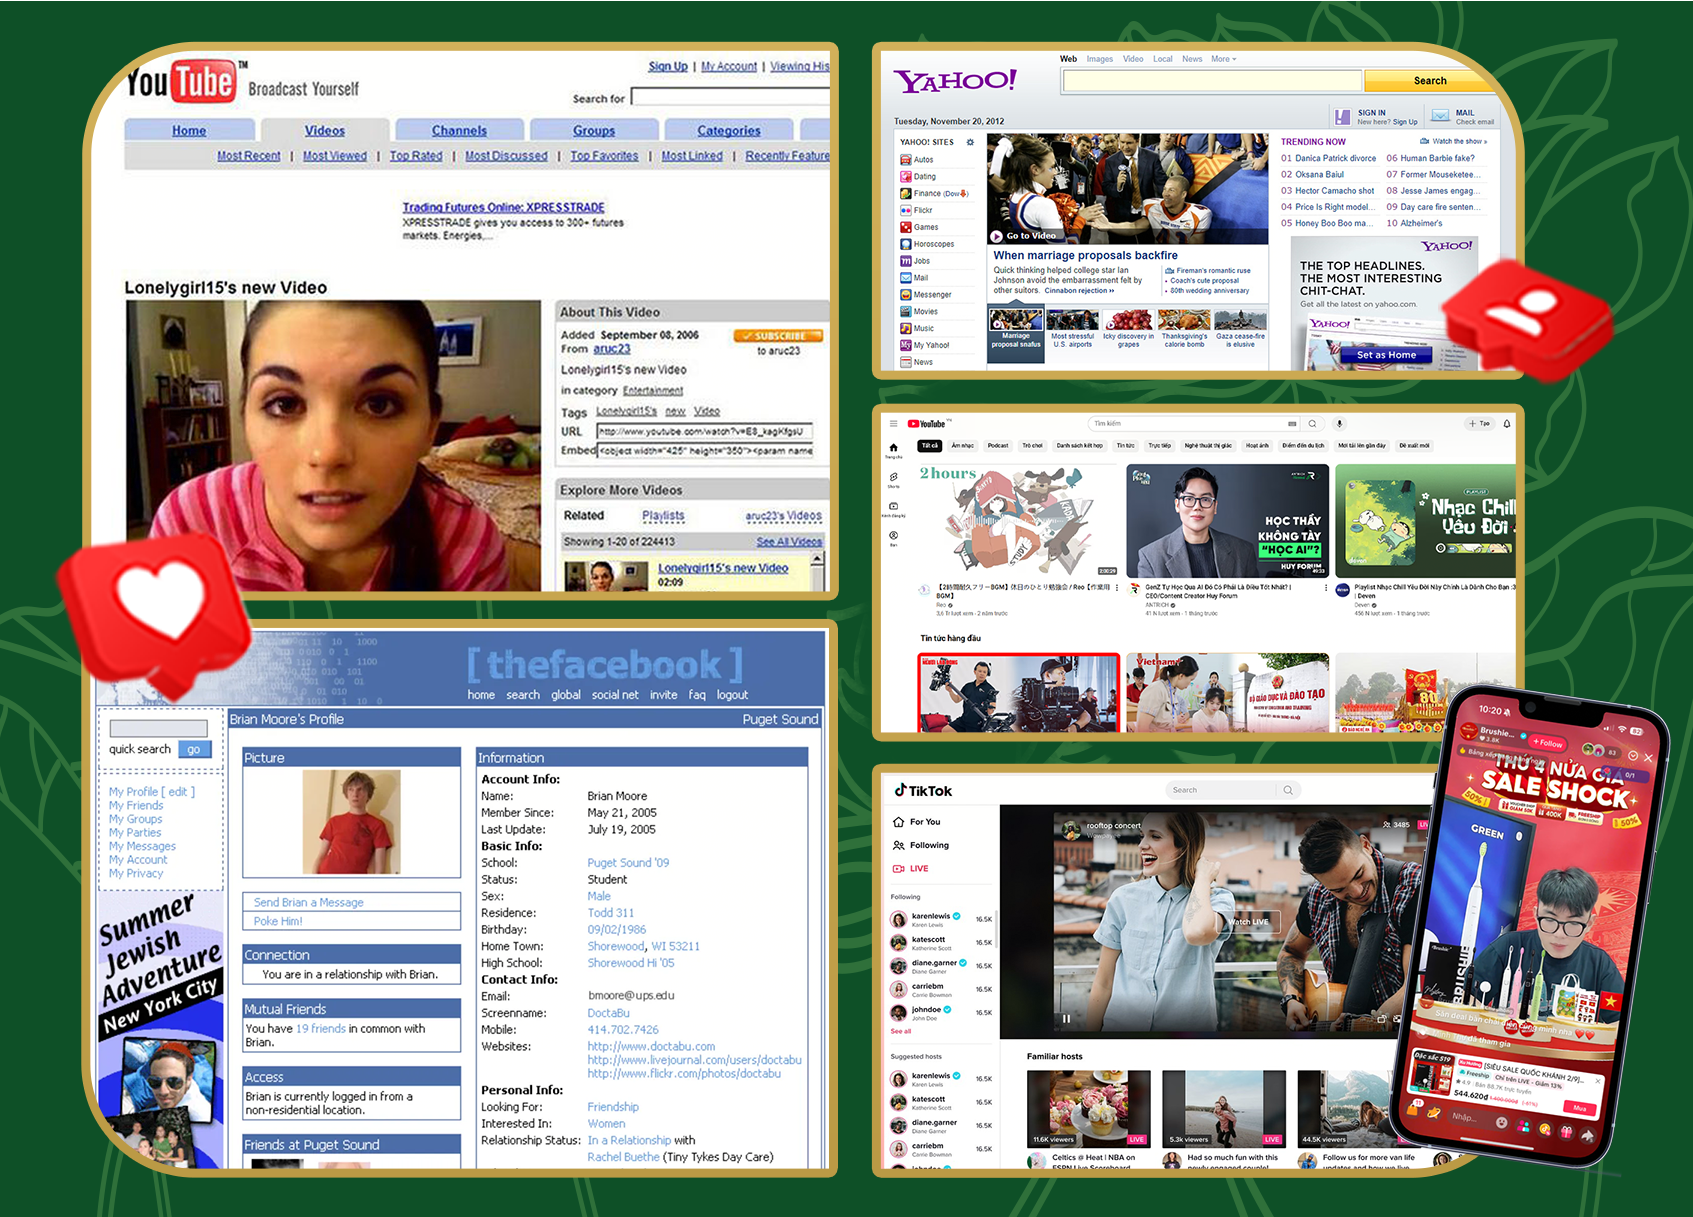Click the old YouTube Search for field

pyautogui.click(x=730, y=97)
